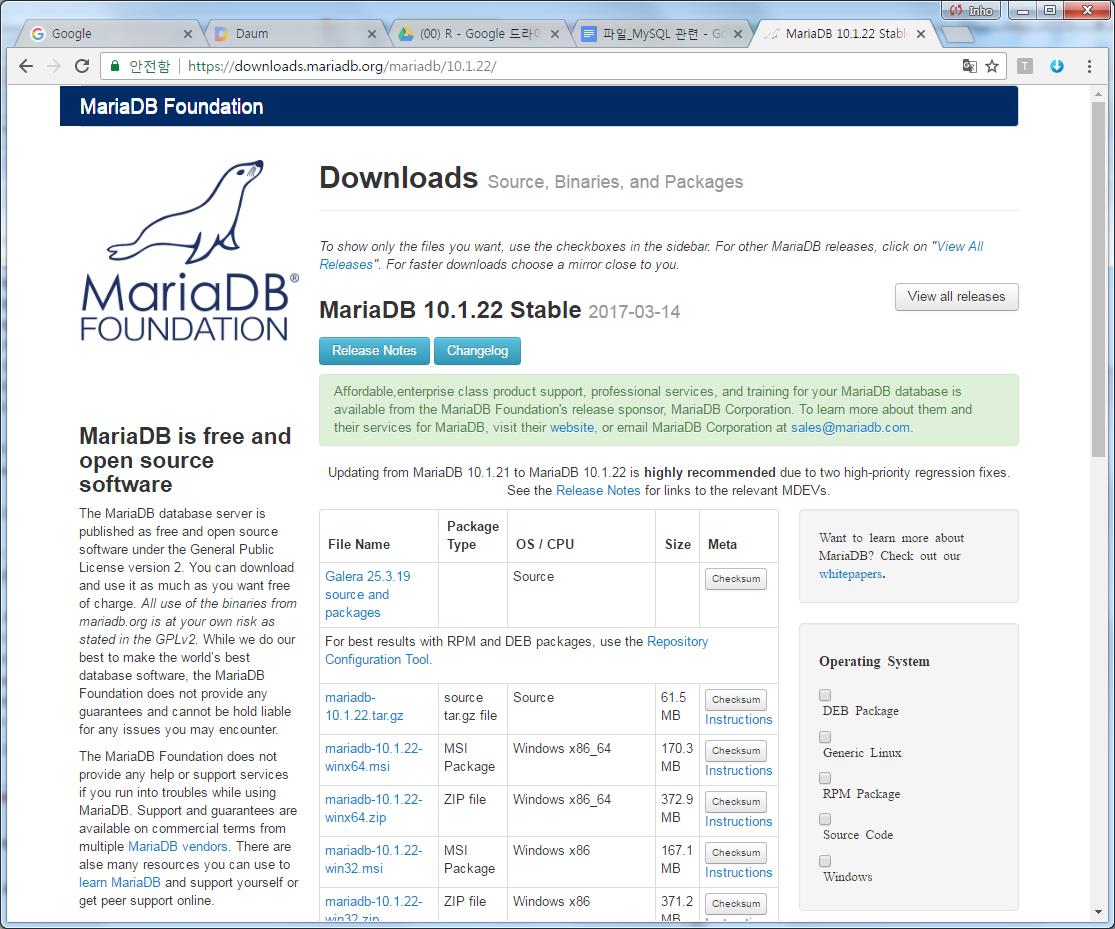Open Instructions for the tar.gz source file
The width and height of the screenshot is (1115, 929).
pos(738,720)
